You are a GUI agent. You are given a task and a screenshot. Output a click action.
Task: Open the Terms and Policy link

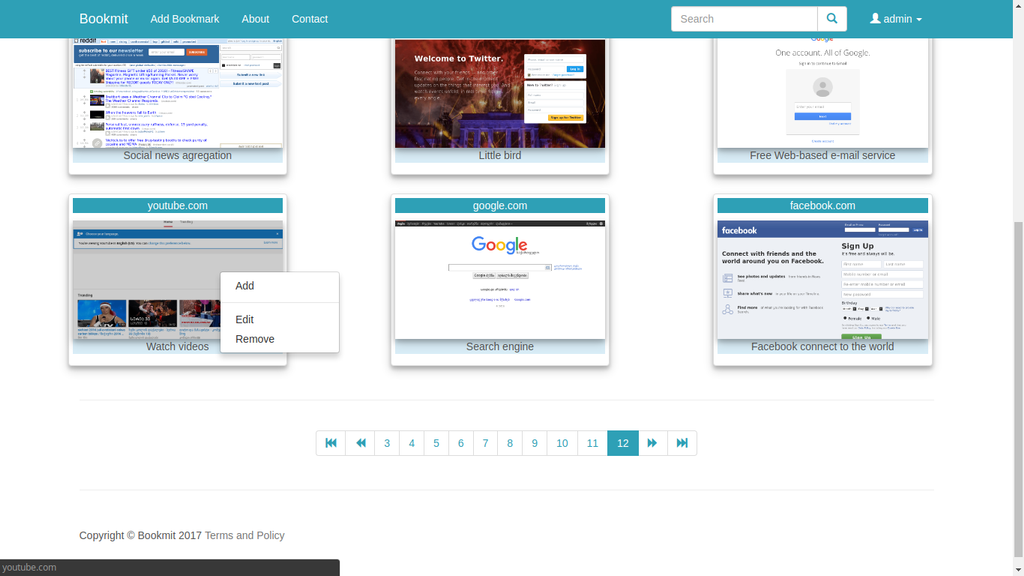point(244,535)
